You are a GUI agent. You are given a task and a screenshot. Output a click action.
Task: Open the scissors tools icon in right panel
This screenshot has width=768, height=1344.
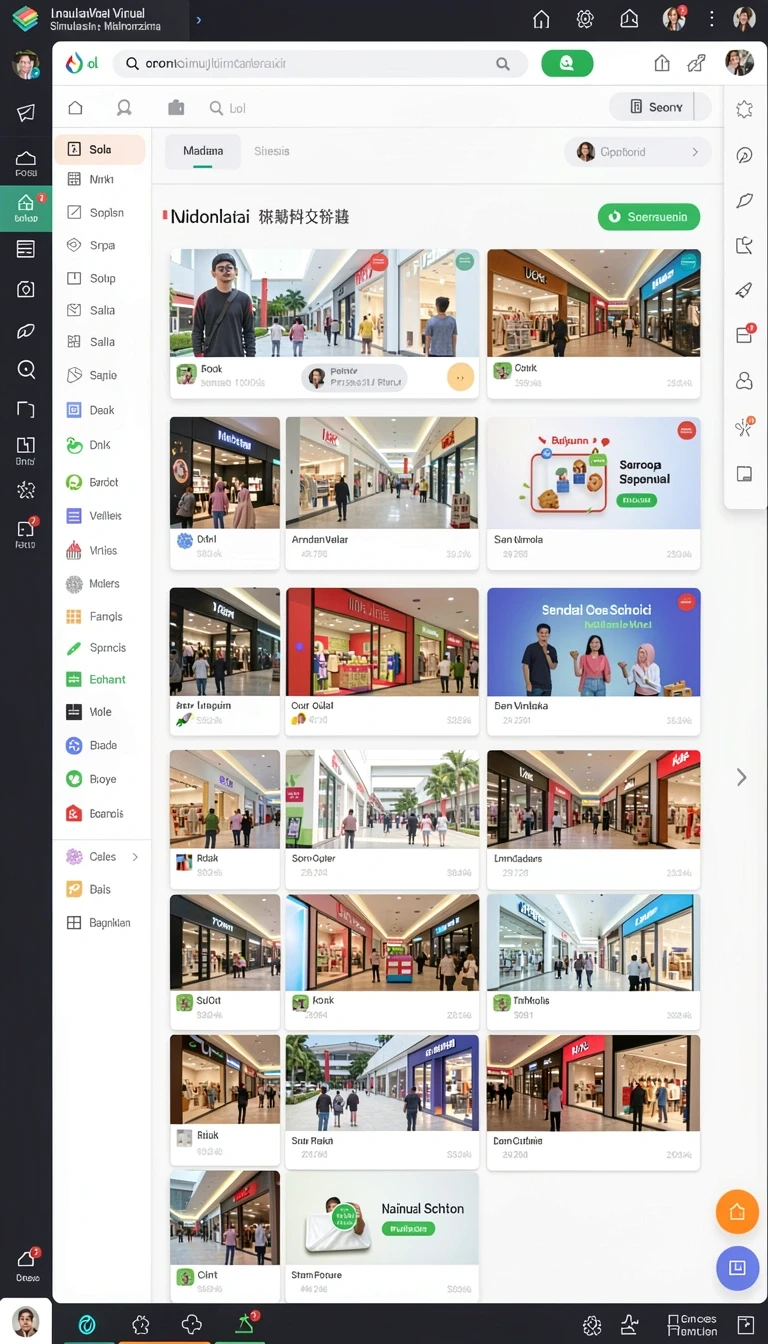[744, 428]
